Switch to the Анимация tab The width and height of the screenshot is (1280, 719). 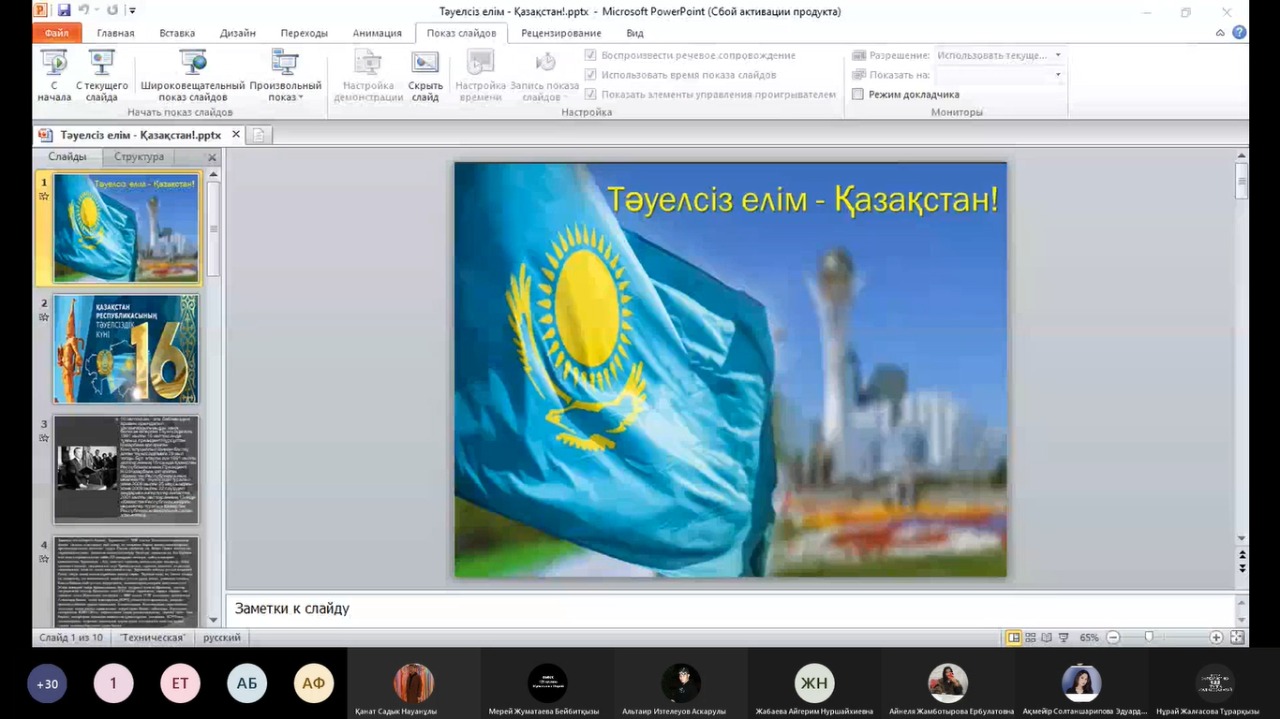(377, 33)
